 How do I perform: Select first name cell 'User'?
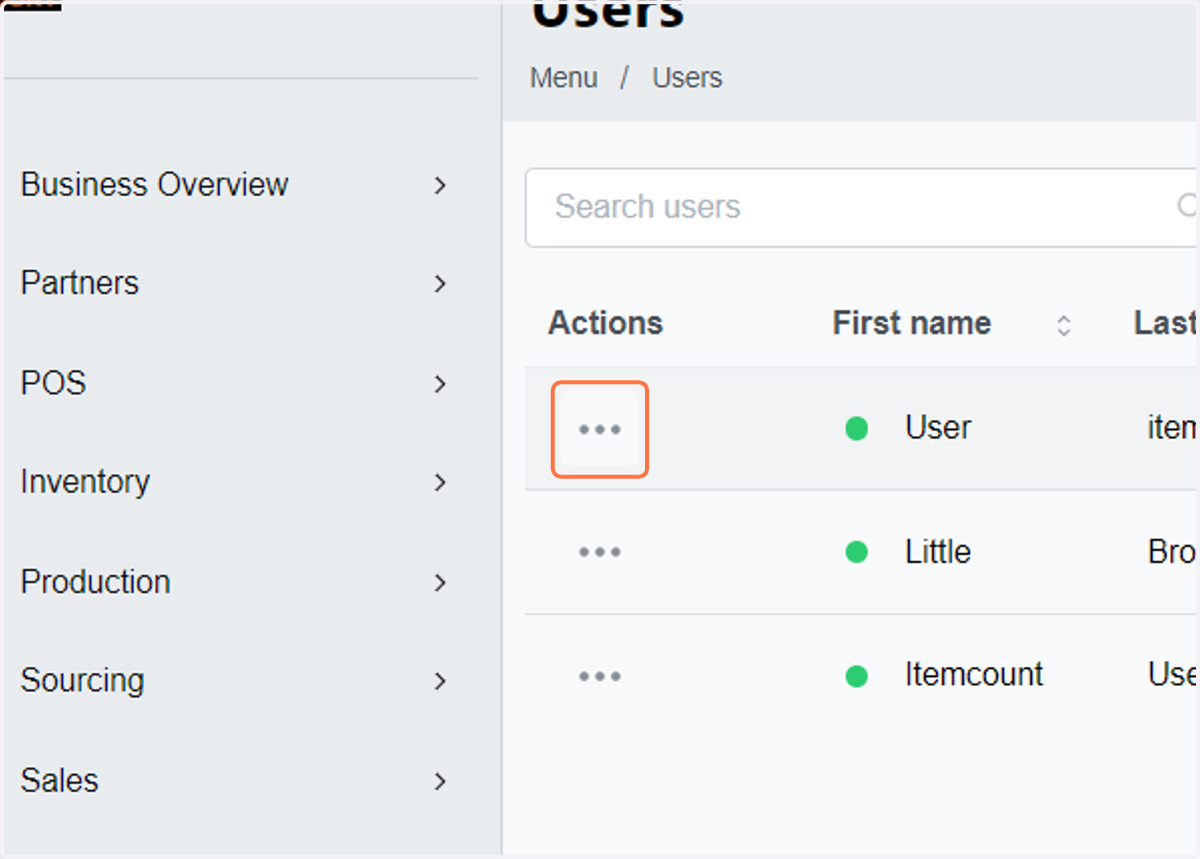click(938, 428)
